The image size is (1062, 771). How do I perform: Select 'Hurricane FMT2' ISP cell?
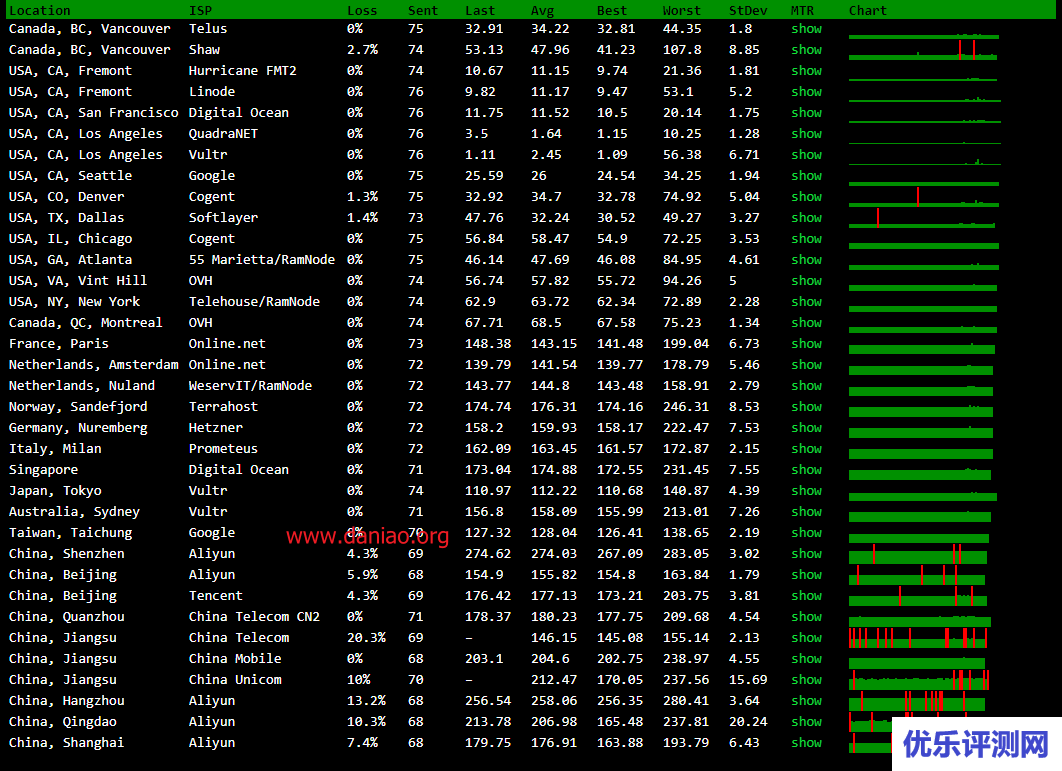242,70
